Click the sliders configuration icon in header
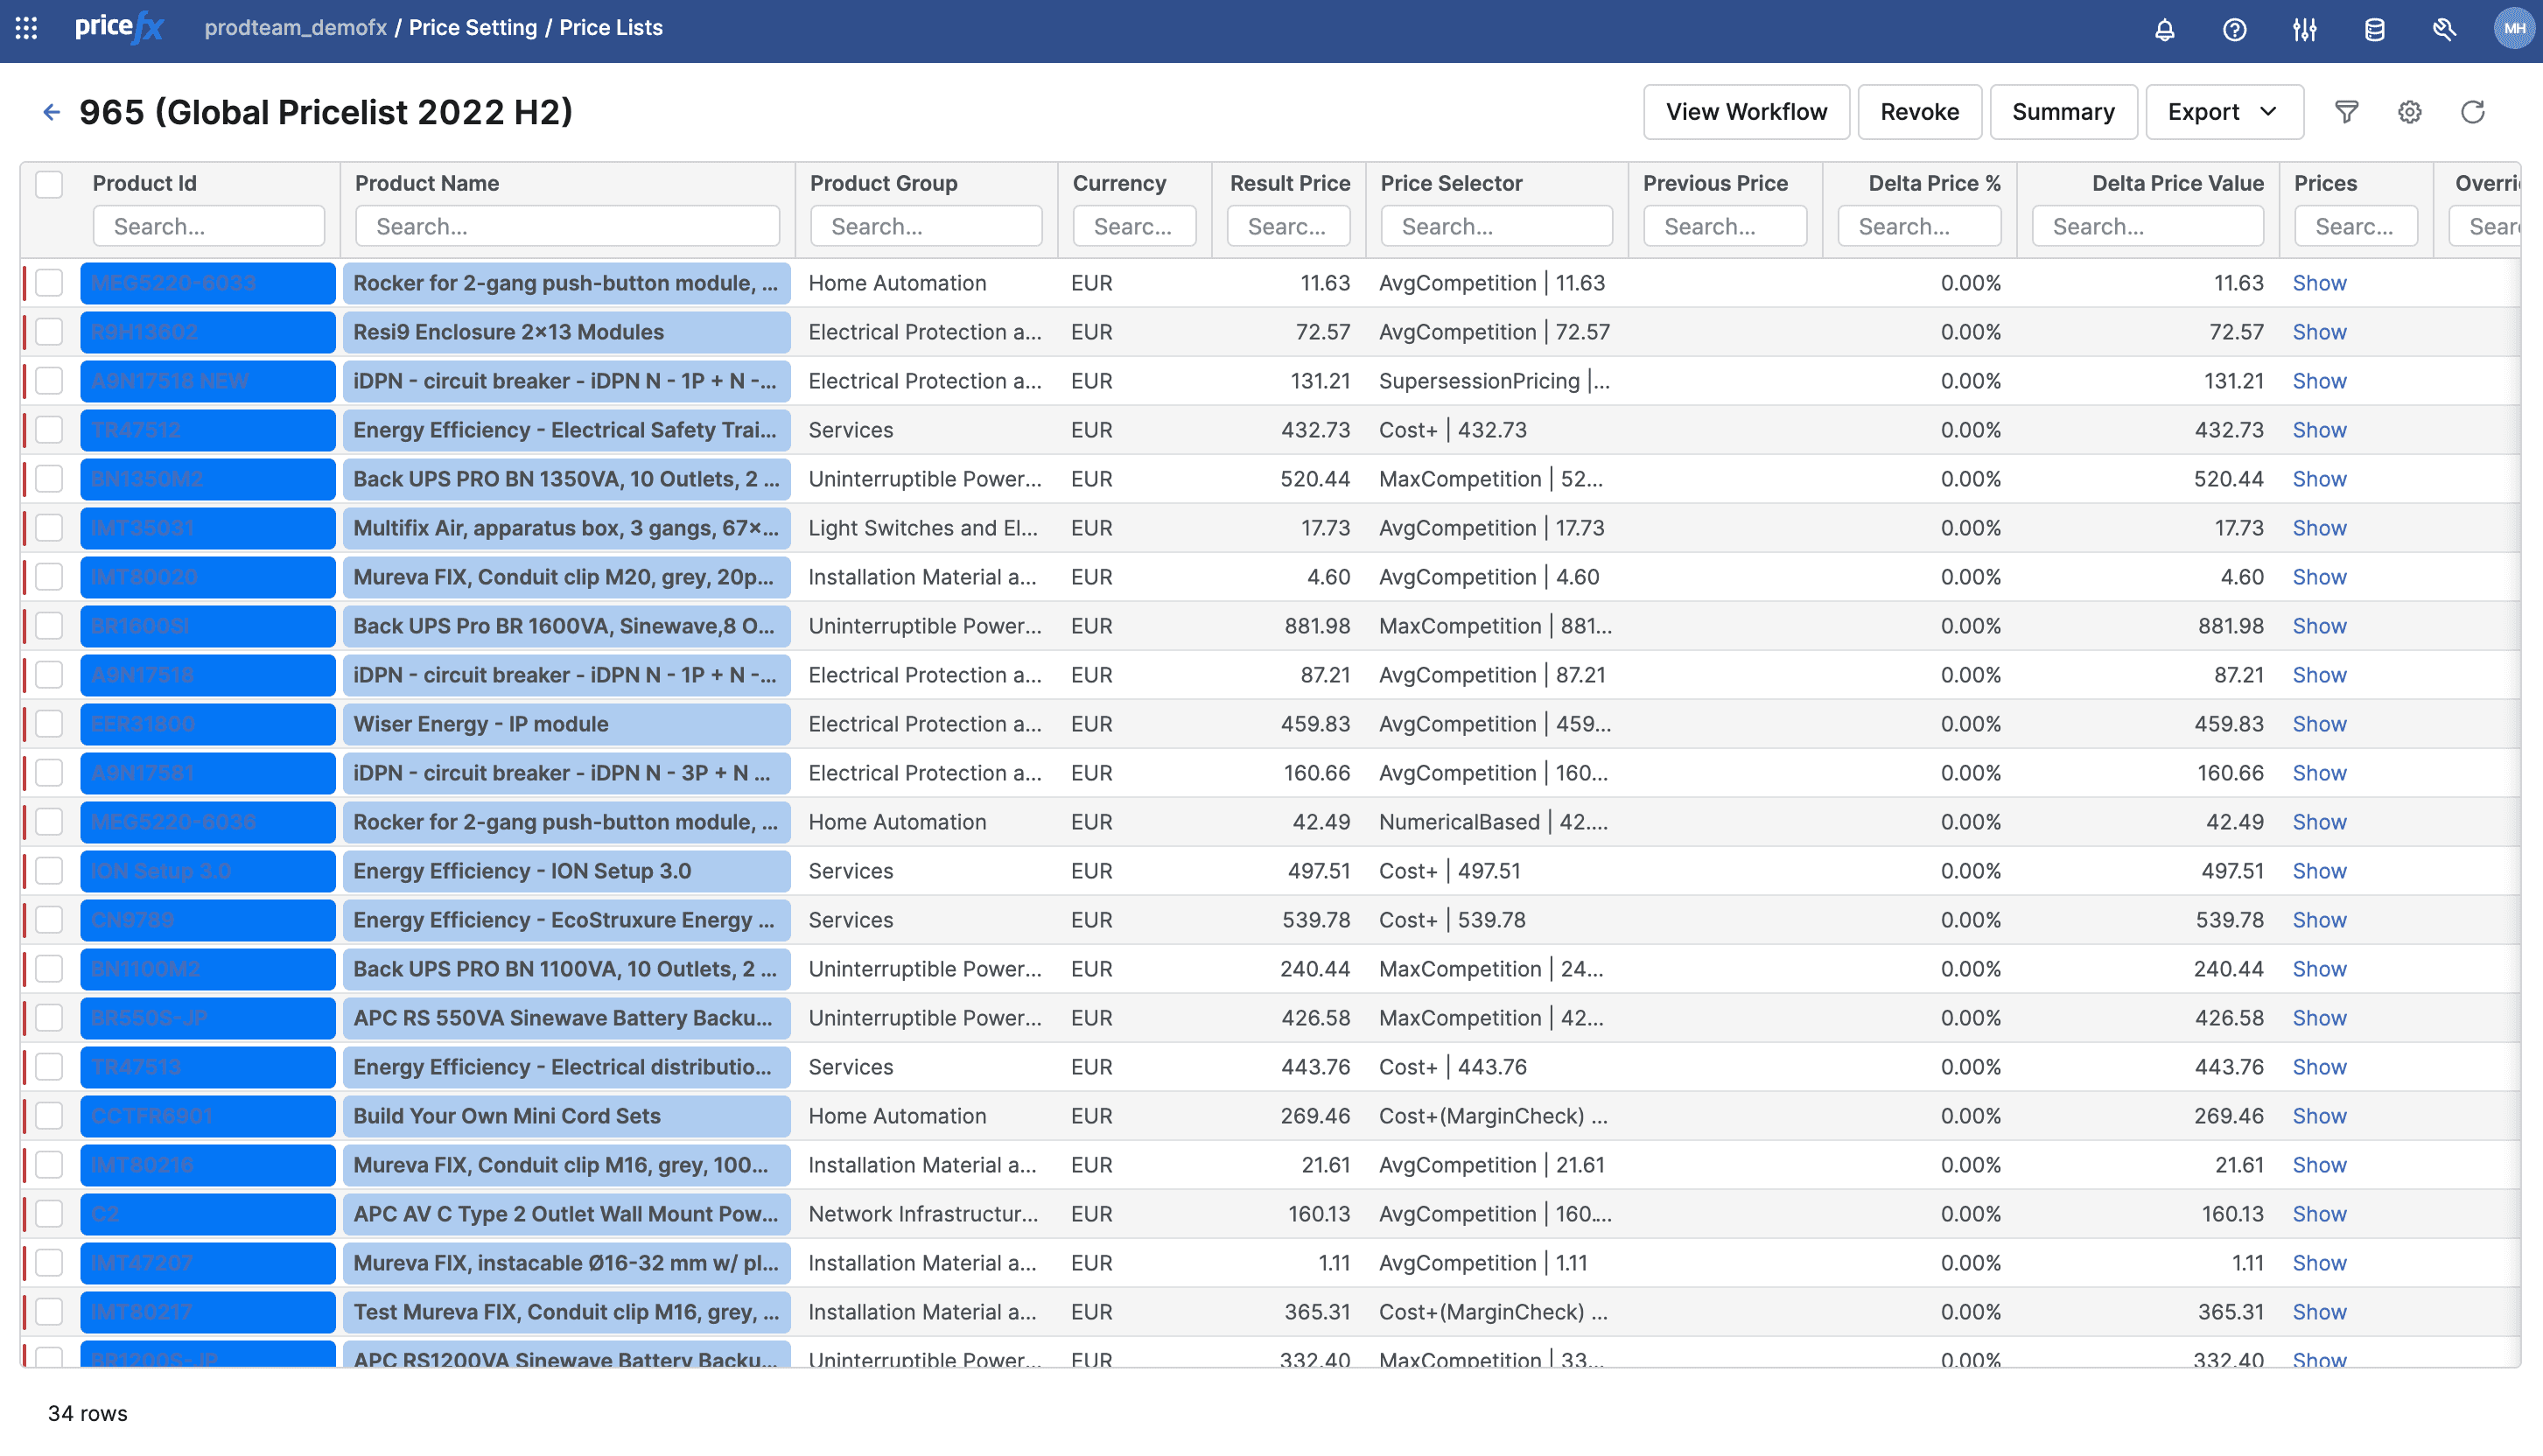The height and width of the screenshot is (1456, 2543). 2304,29
